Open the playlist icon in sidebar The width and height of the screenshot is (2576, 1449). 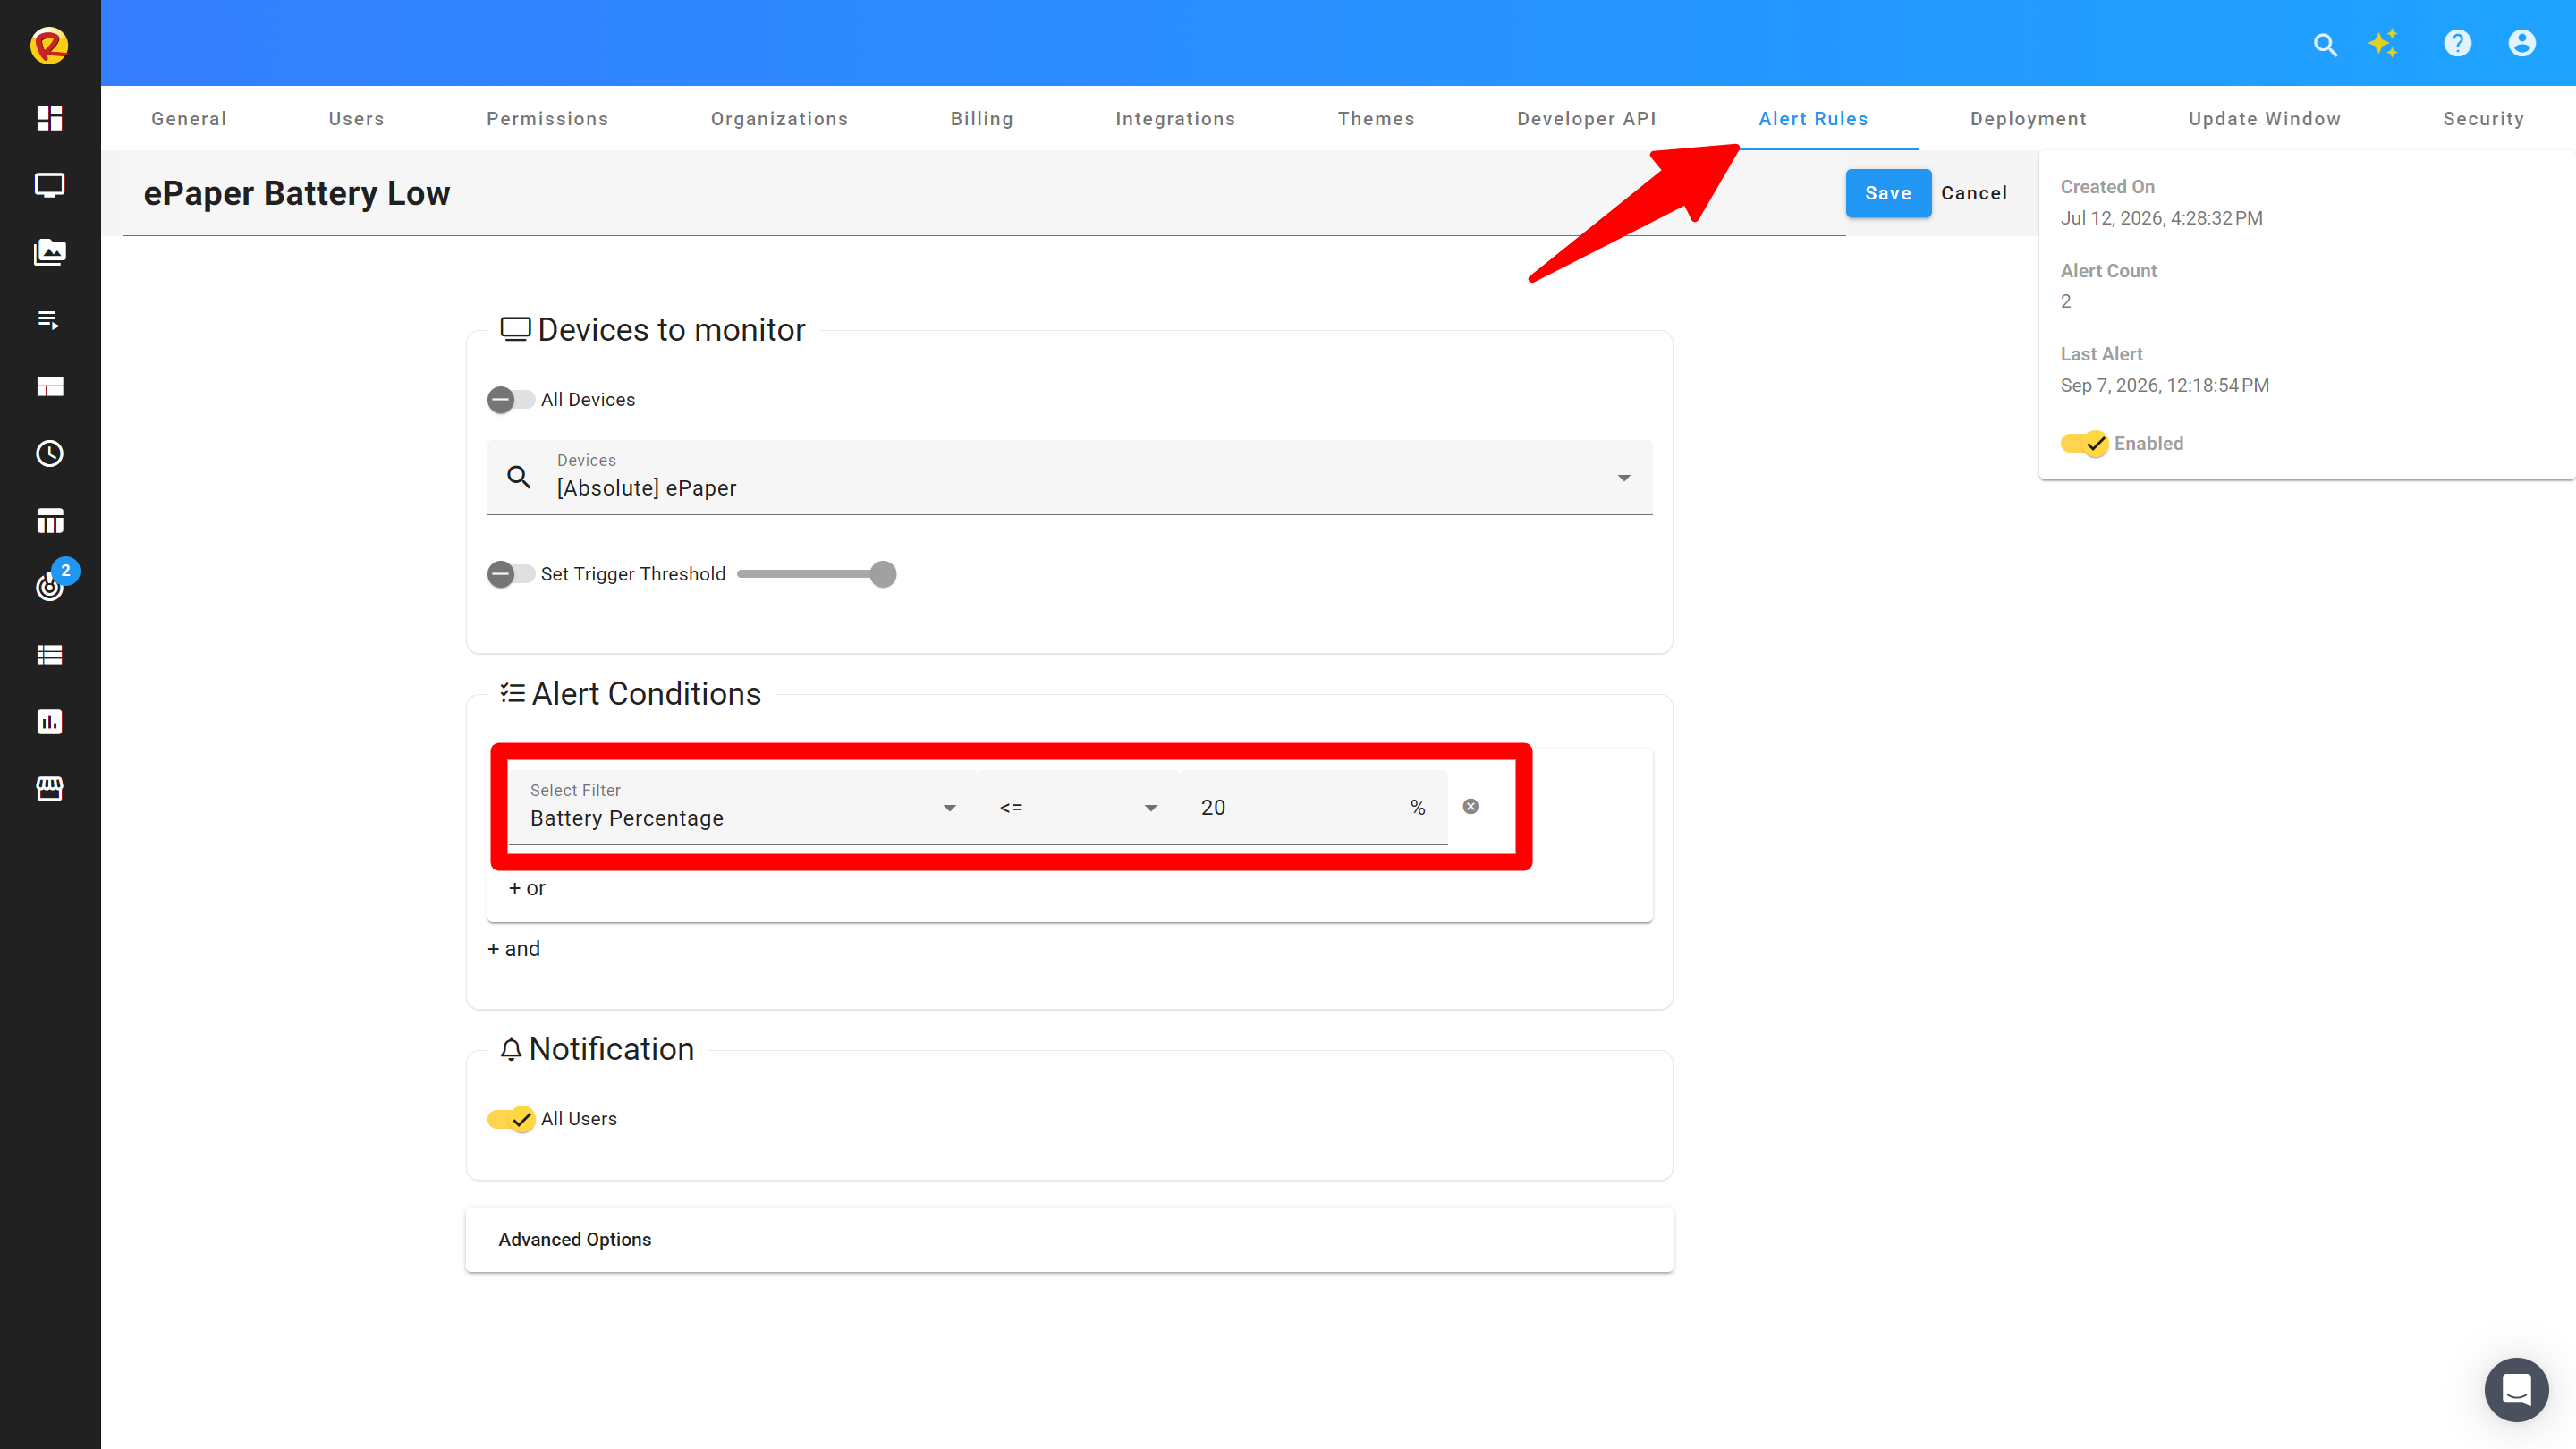point(49,320)
